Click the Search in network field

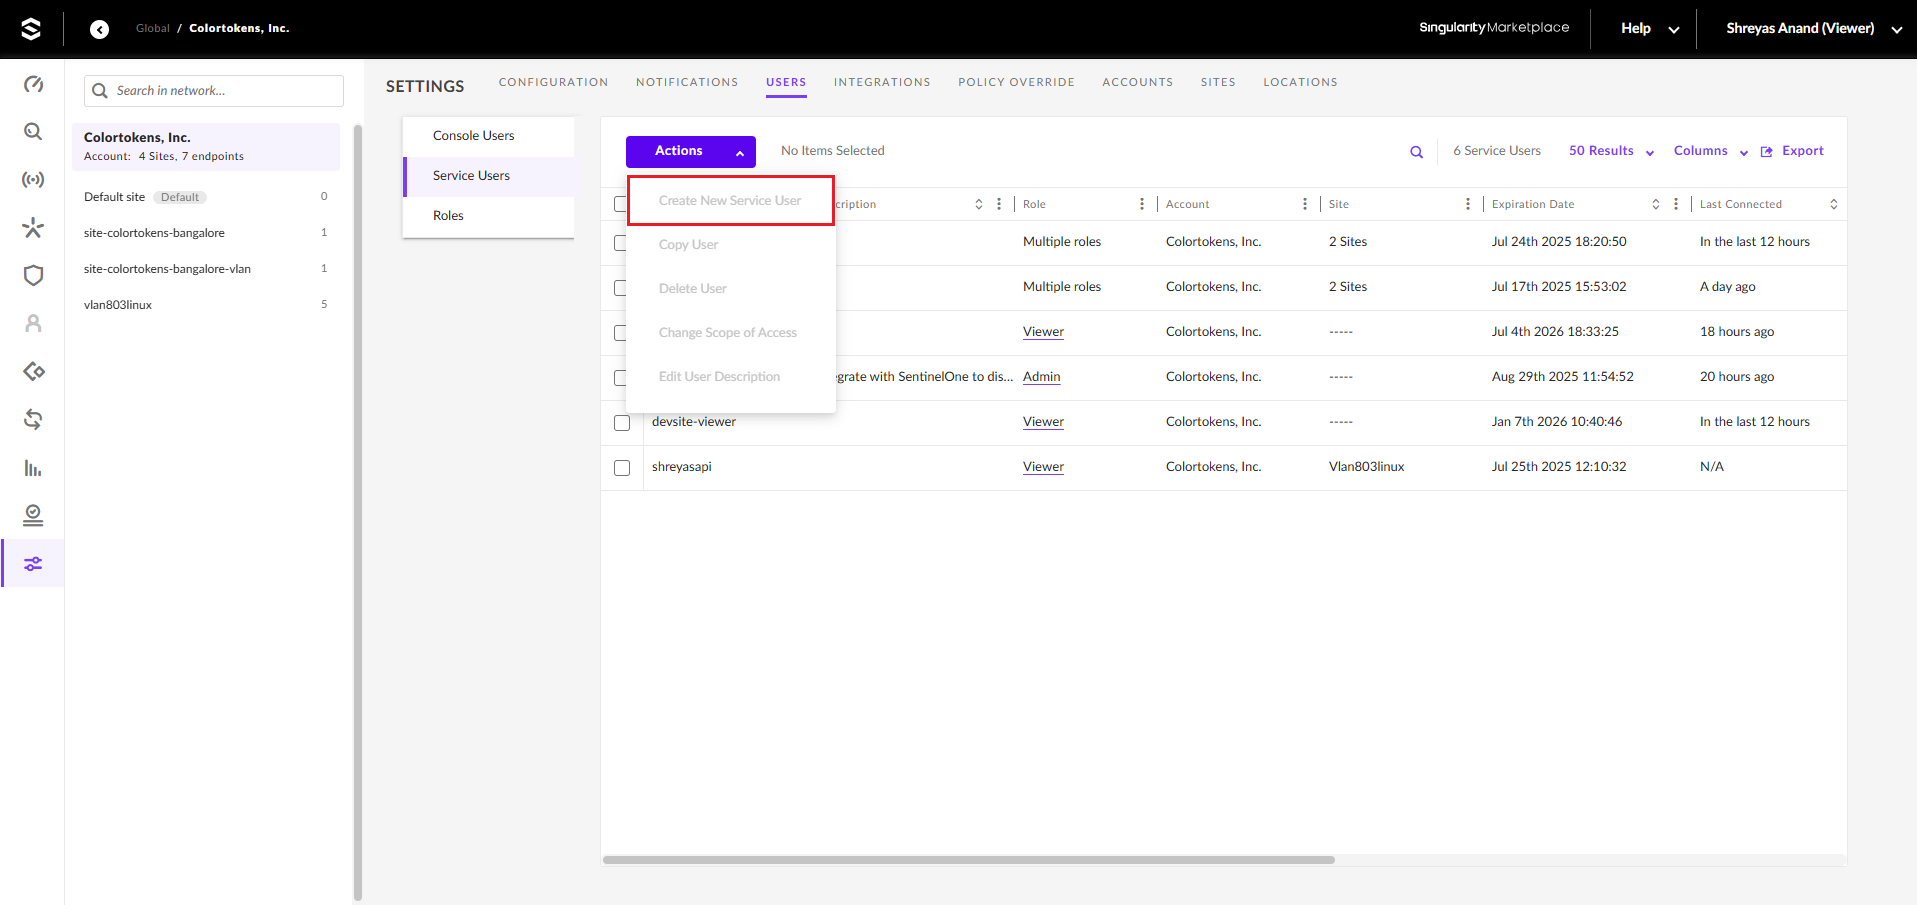pos(214,91)
